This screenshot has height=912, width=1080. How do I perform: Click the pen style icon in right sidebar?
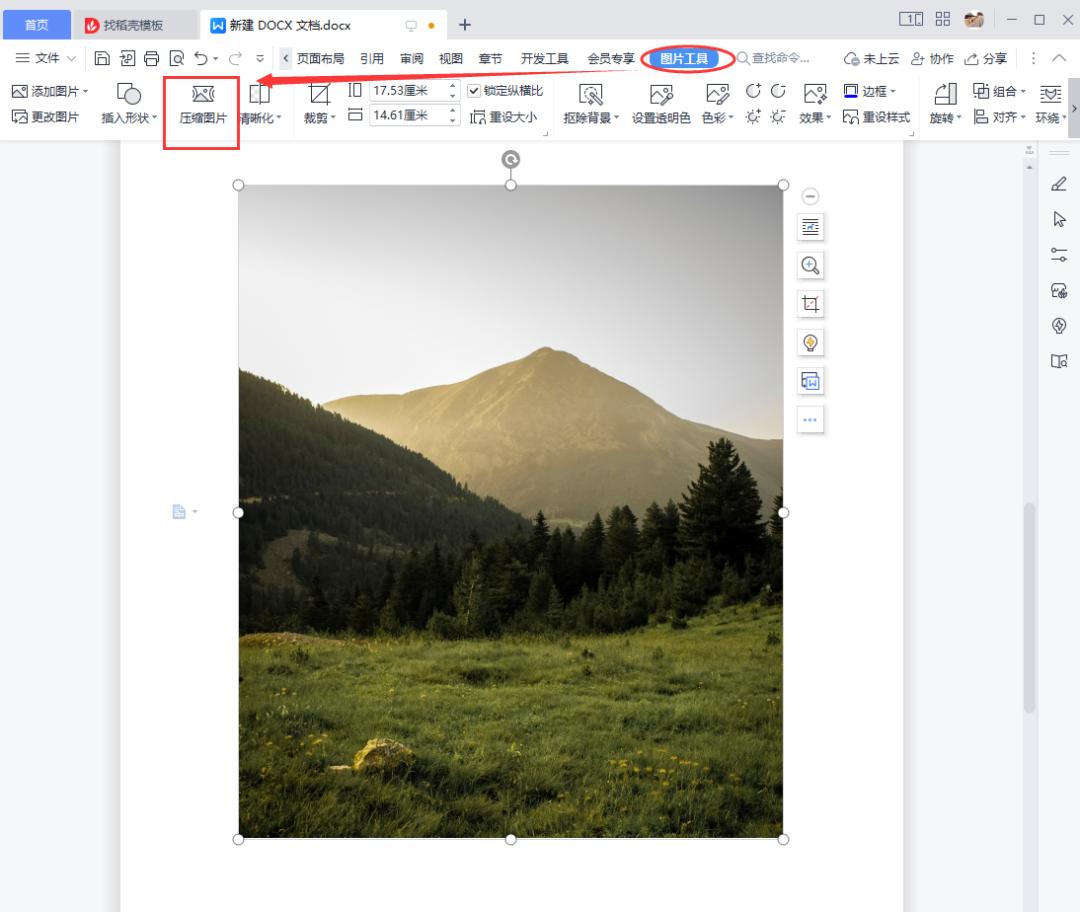tap(1059, 184)
